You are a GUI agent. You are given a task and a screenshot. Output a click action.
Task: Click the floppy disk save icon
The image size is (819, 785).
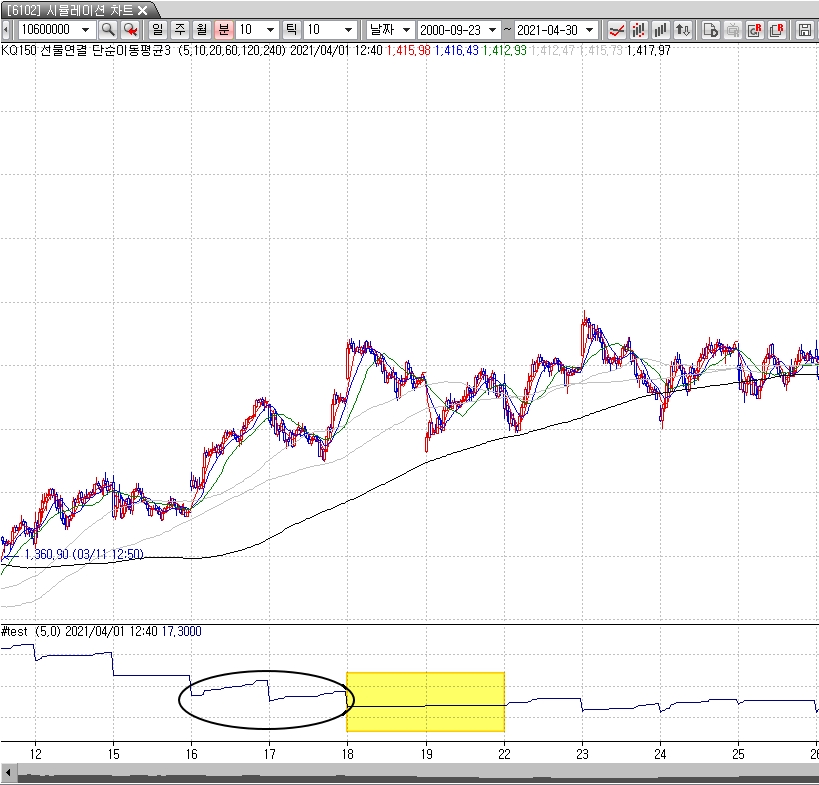[805, 30]
